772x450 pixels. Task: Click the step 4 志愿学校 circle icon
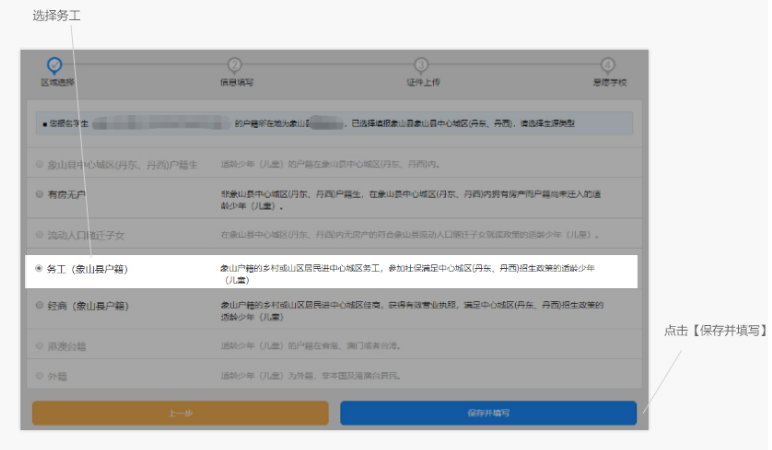coord(608,66)
